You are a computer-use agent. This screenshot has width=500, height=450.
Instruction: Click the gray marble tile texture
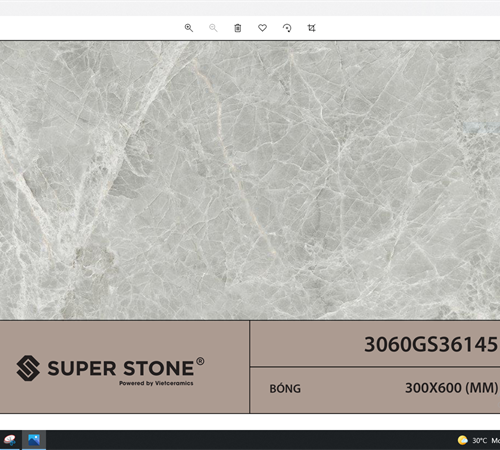pyautogui.click(x=250, y=180)
